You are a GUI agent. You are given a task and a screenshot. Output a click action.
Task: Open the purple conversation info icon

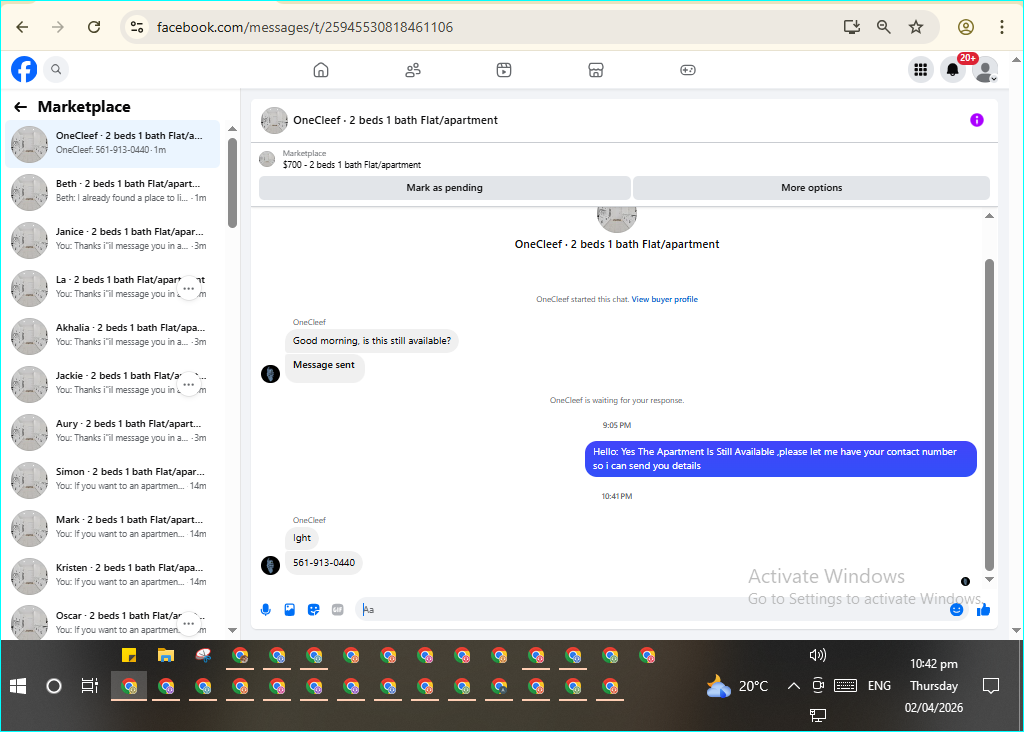(x=976, y=120)
